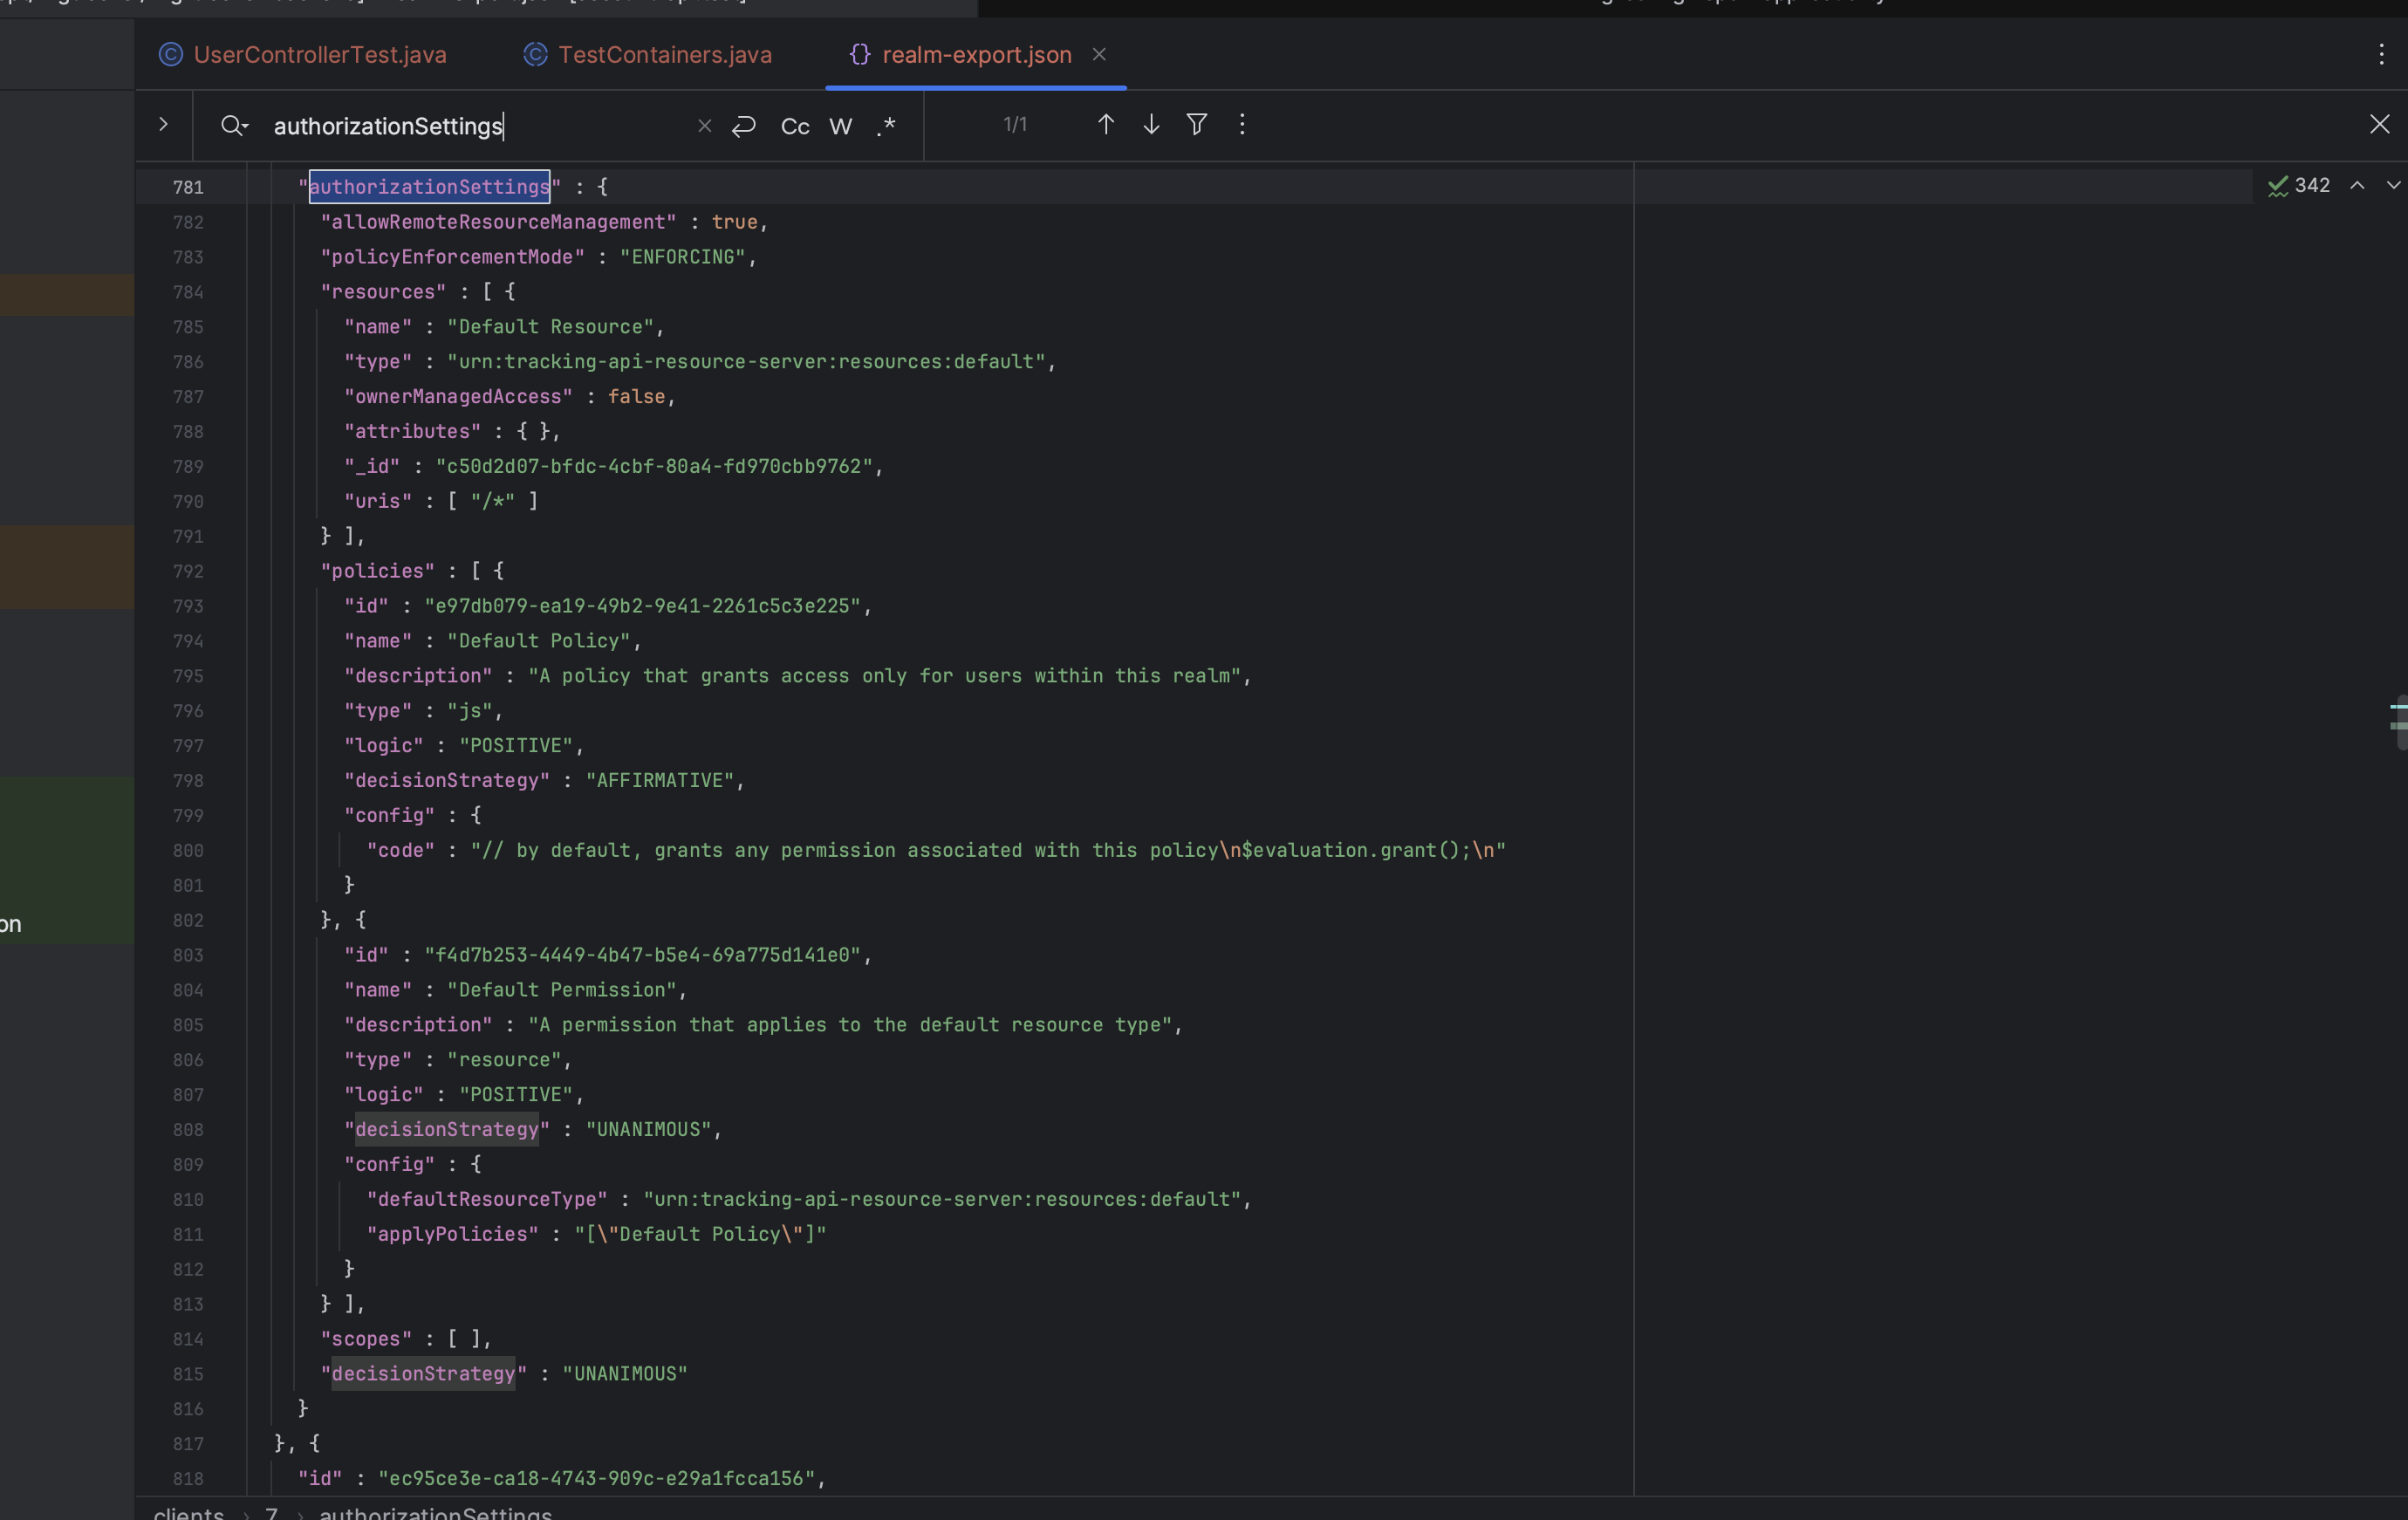Jump to previous highlighted problem arrow
This screenshot has height=1520, width=2408.
click(2357, 185)
